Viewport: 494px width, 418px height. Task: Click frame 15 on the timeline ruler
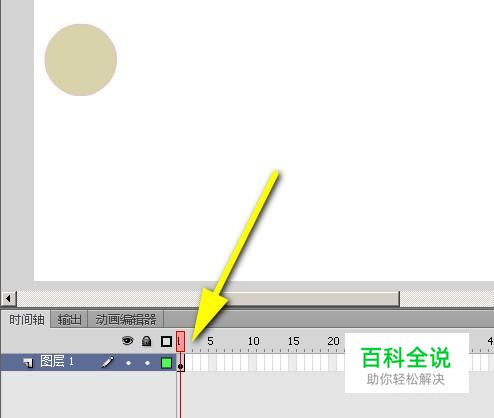292,342
